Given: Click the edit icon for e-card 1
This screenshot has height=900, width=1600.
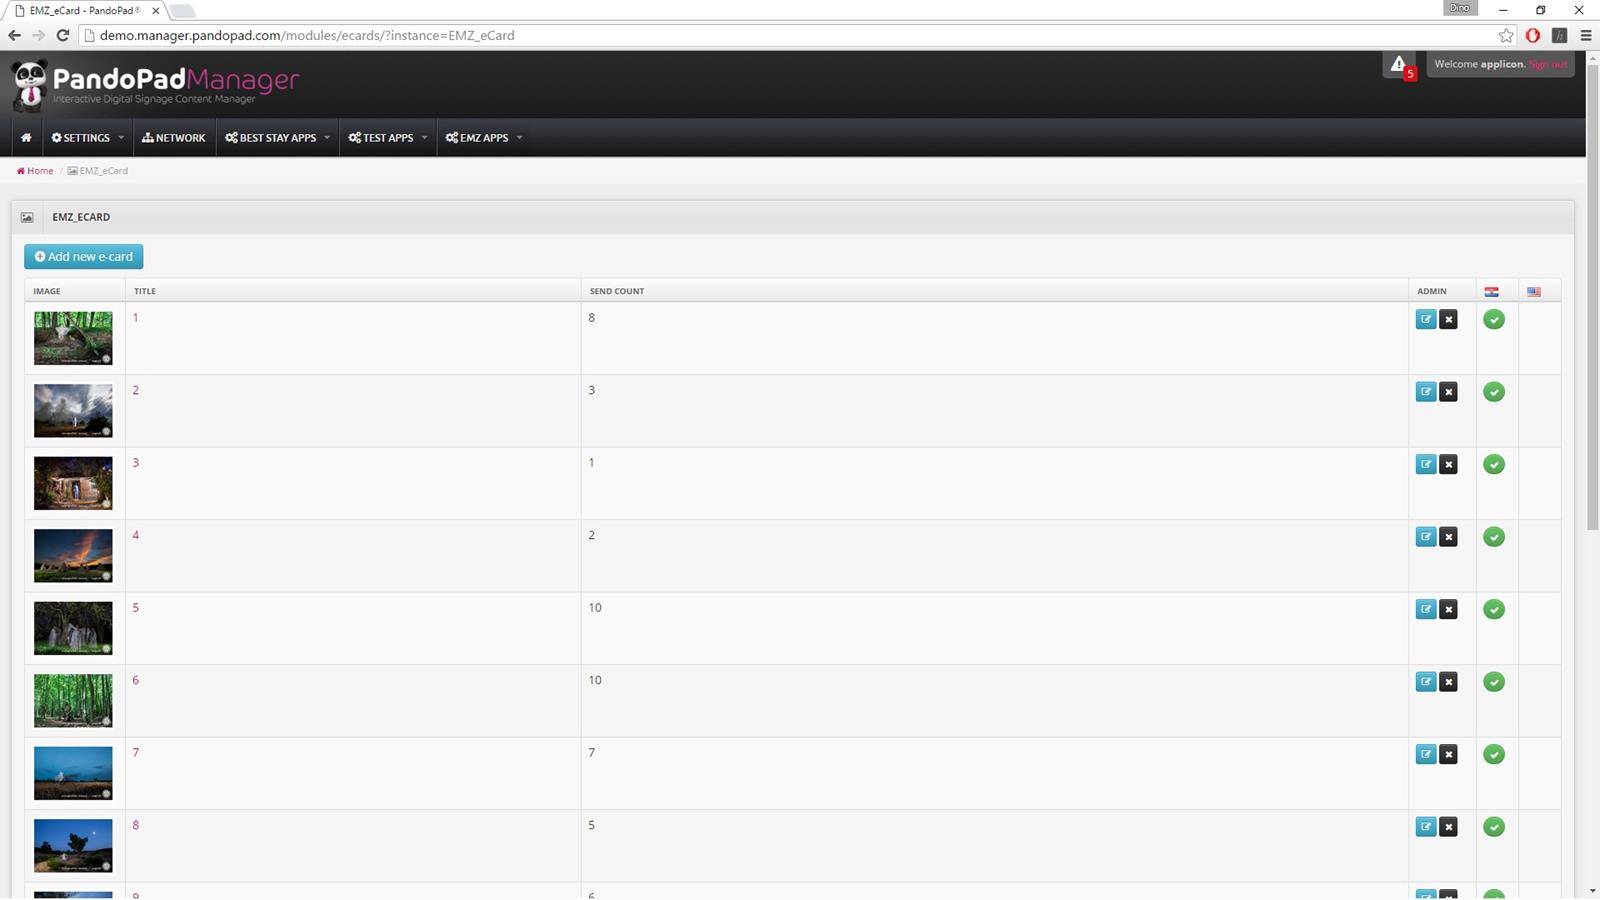Looking at the screenshot, I should tap(1426, 319).
